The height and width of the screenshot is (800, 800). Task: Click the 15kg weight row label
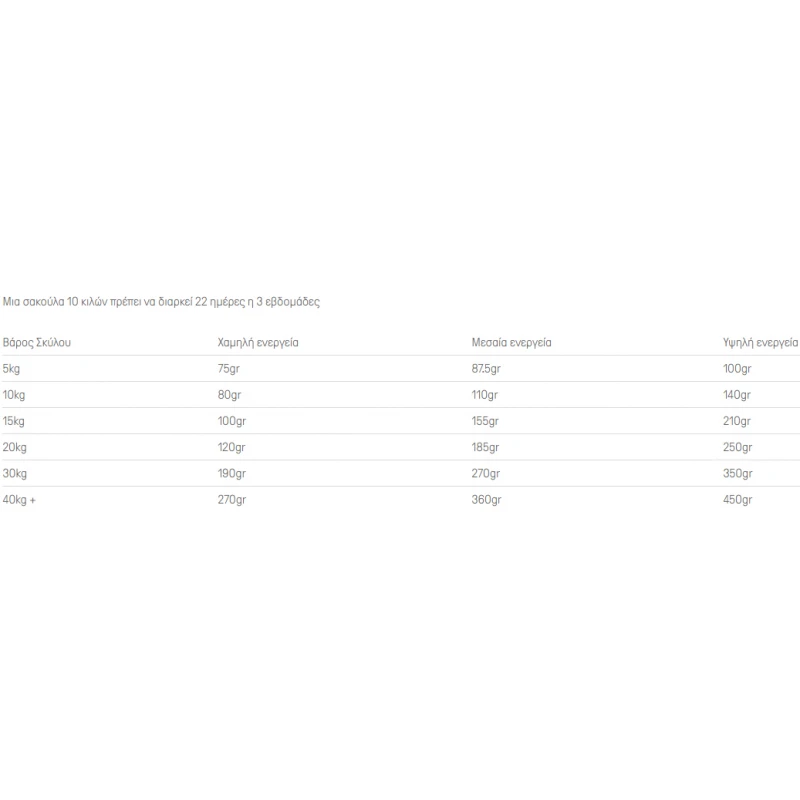click(14, 421)
